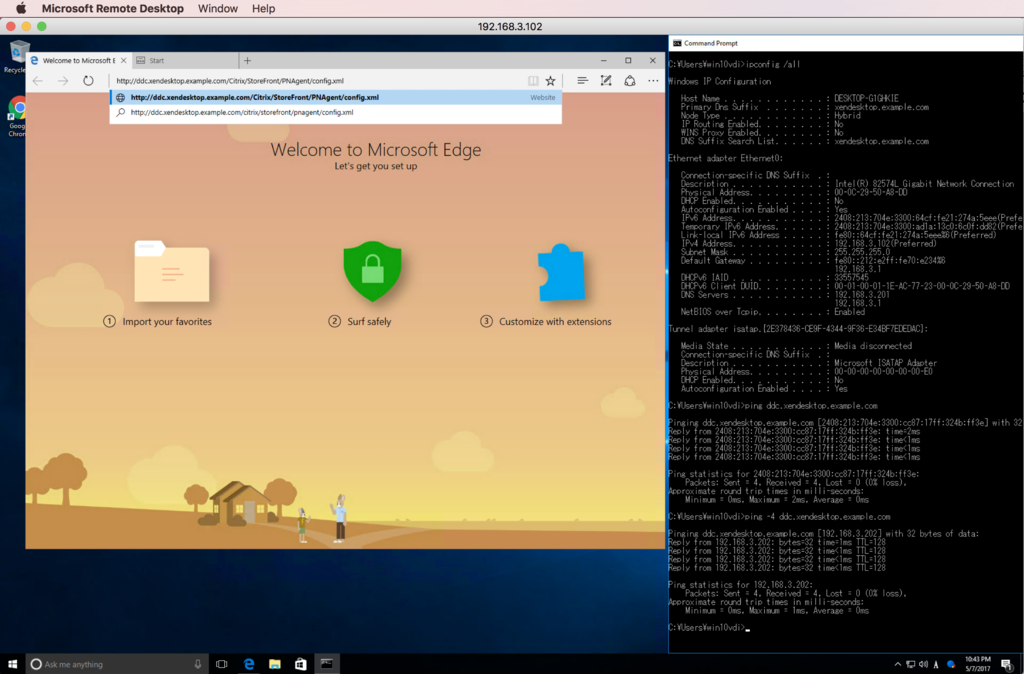Open Edge More actions menu
The width and height of the screenshot is (1024, 674).
pos(653,81)
